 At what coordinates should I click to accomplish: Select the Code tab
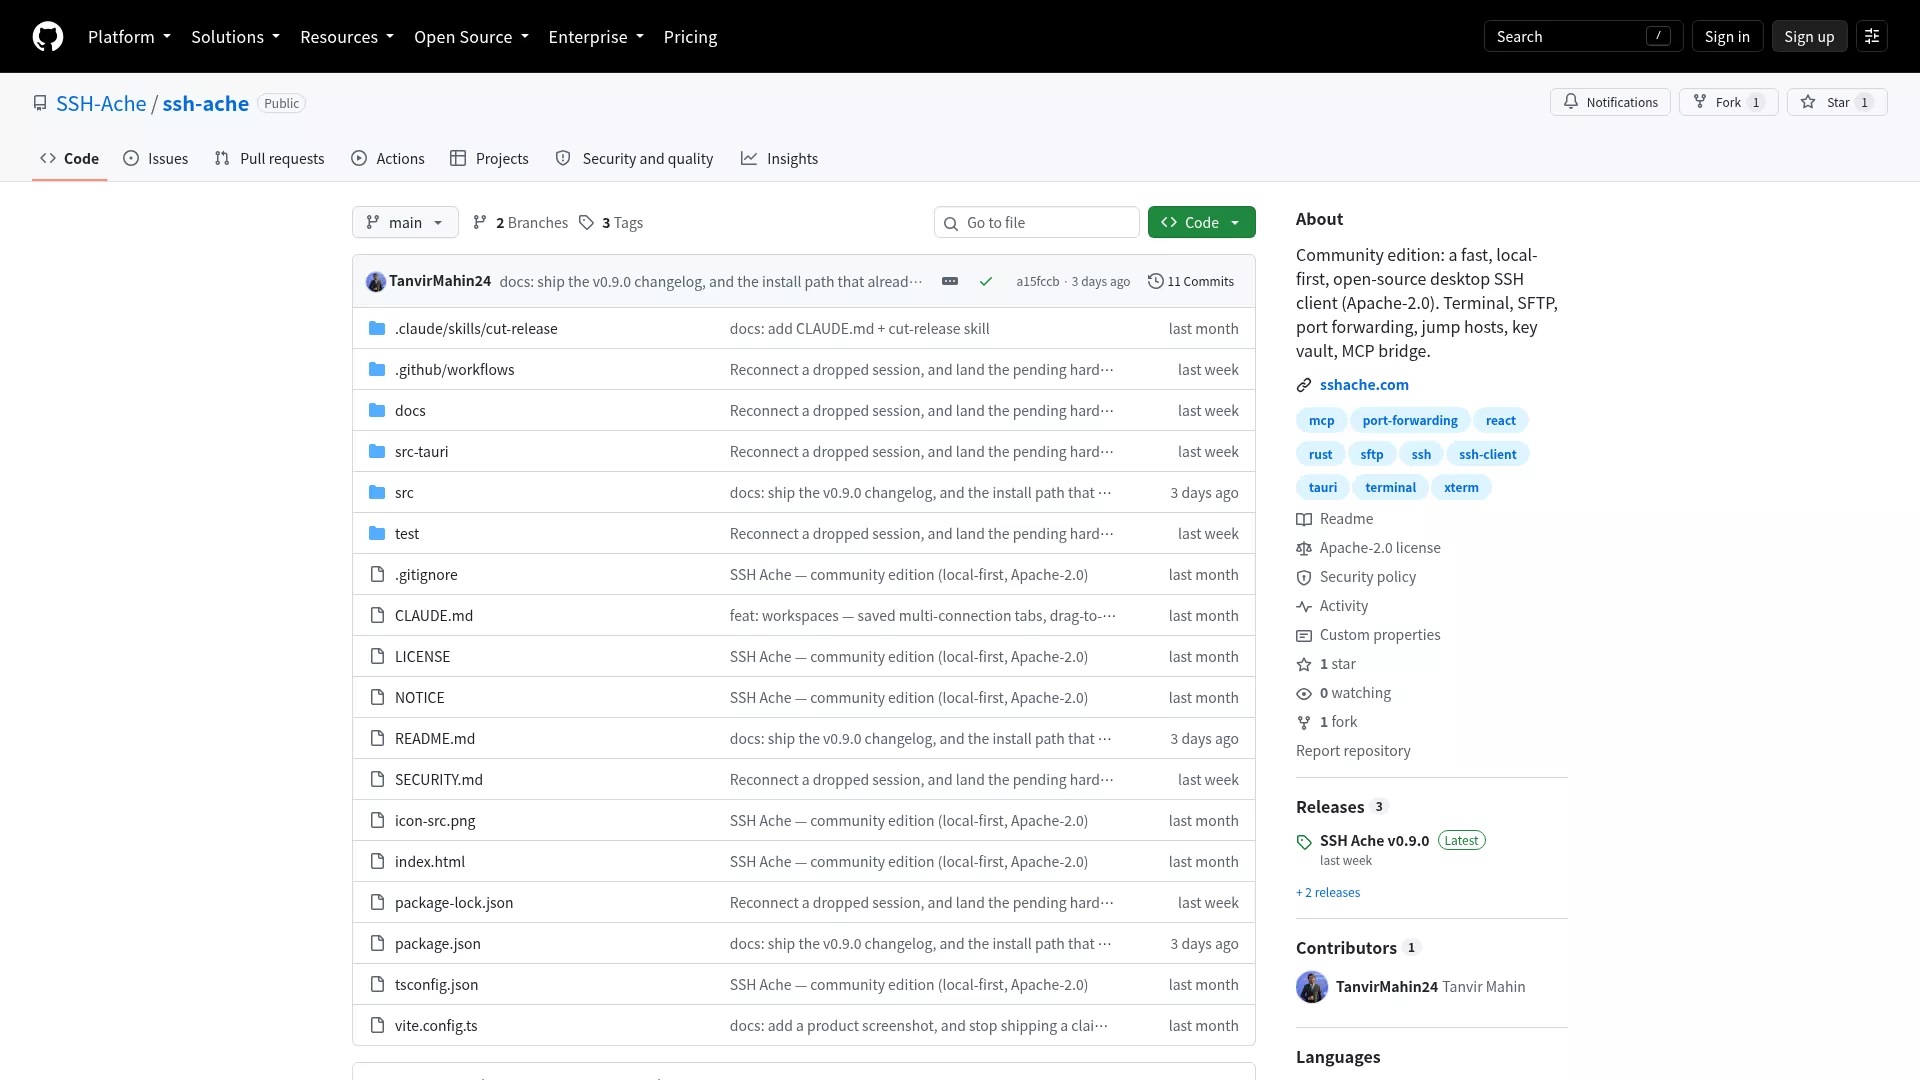[69, 159]
